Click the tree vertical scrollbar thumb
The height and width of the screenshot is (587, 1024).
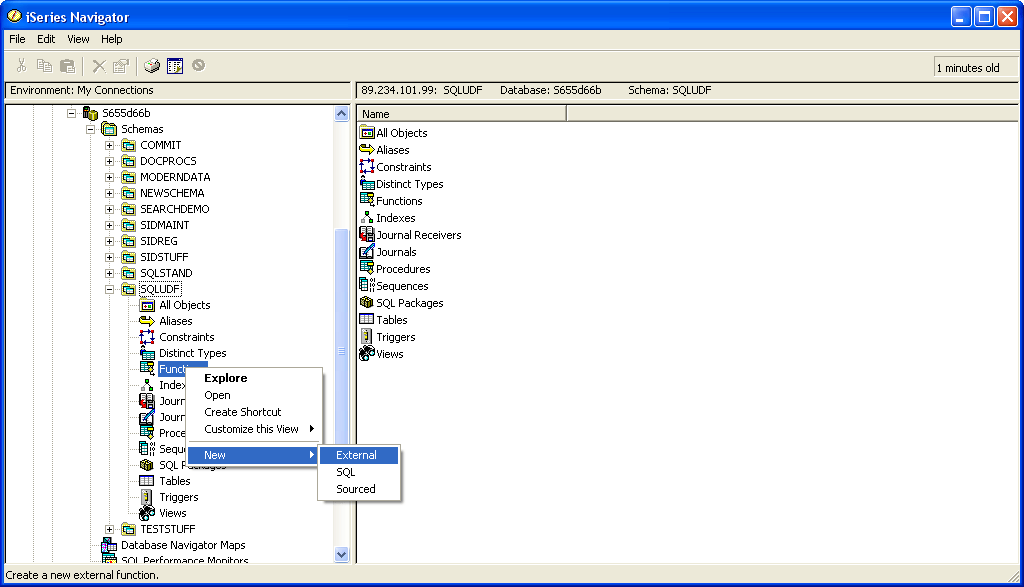(x=342, y=351)
